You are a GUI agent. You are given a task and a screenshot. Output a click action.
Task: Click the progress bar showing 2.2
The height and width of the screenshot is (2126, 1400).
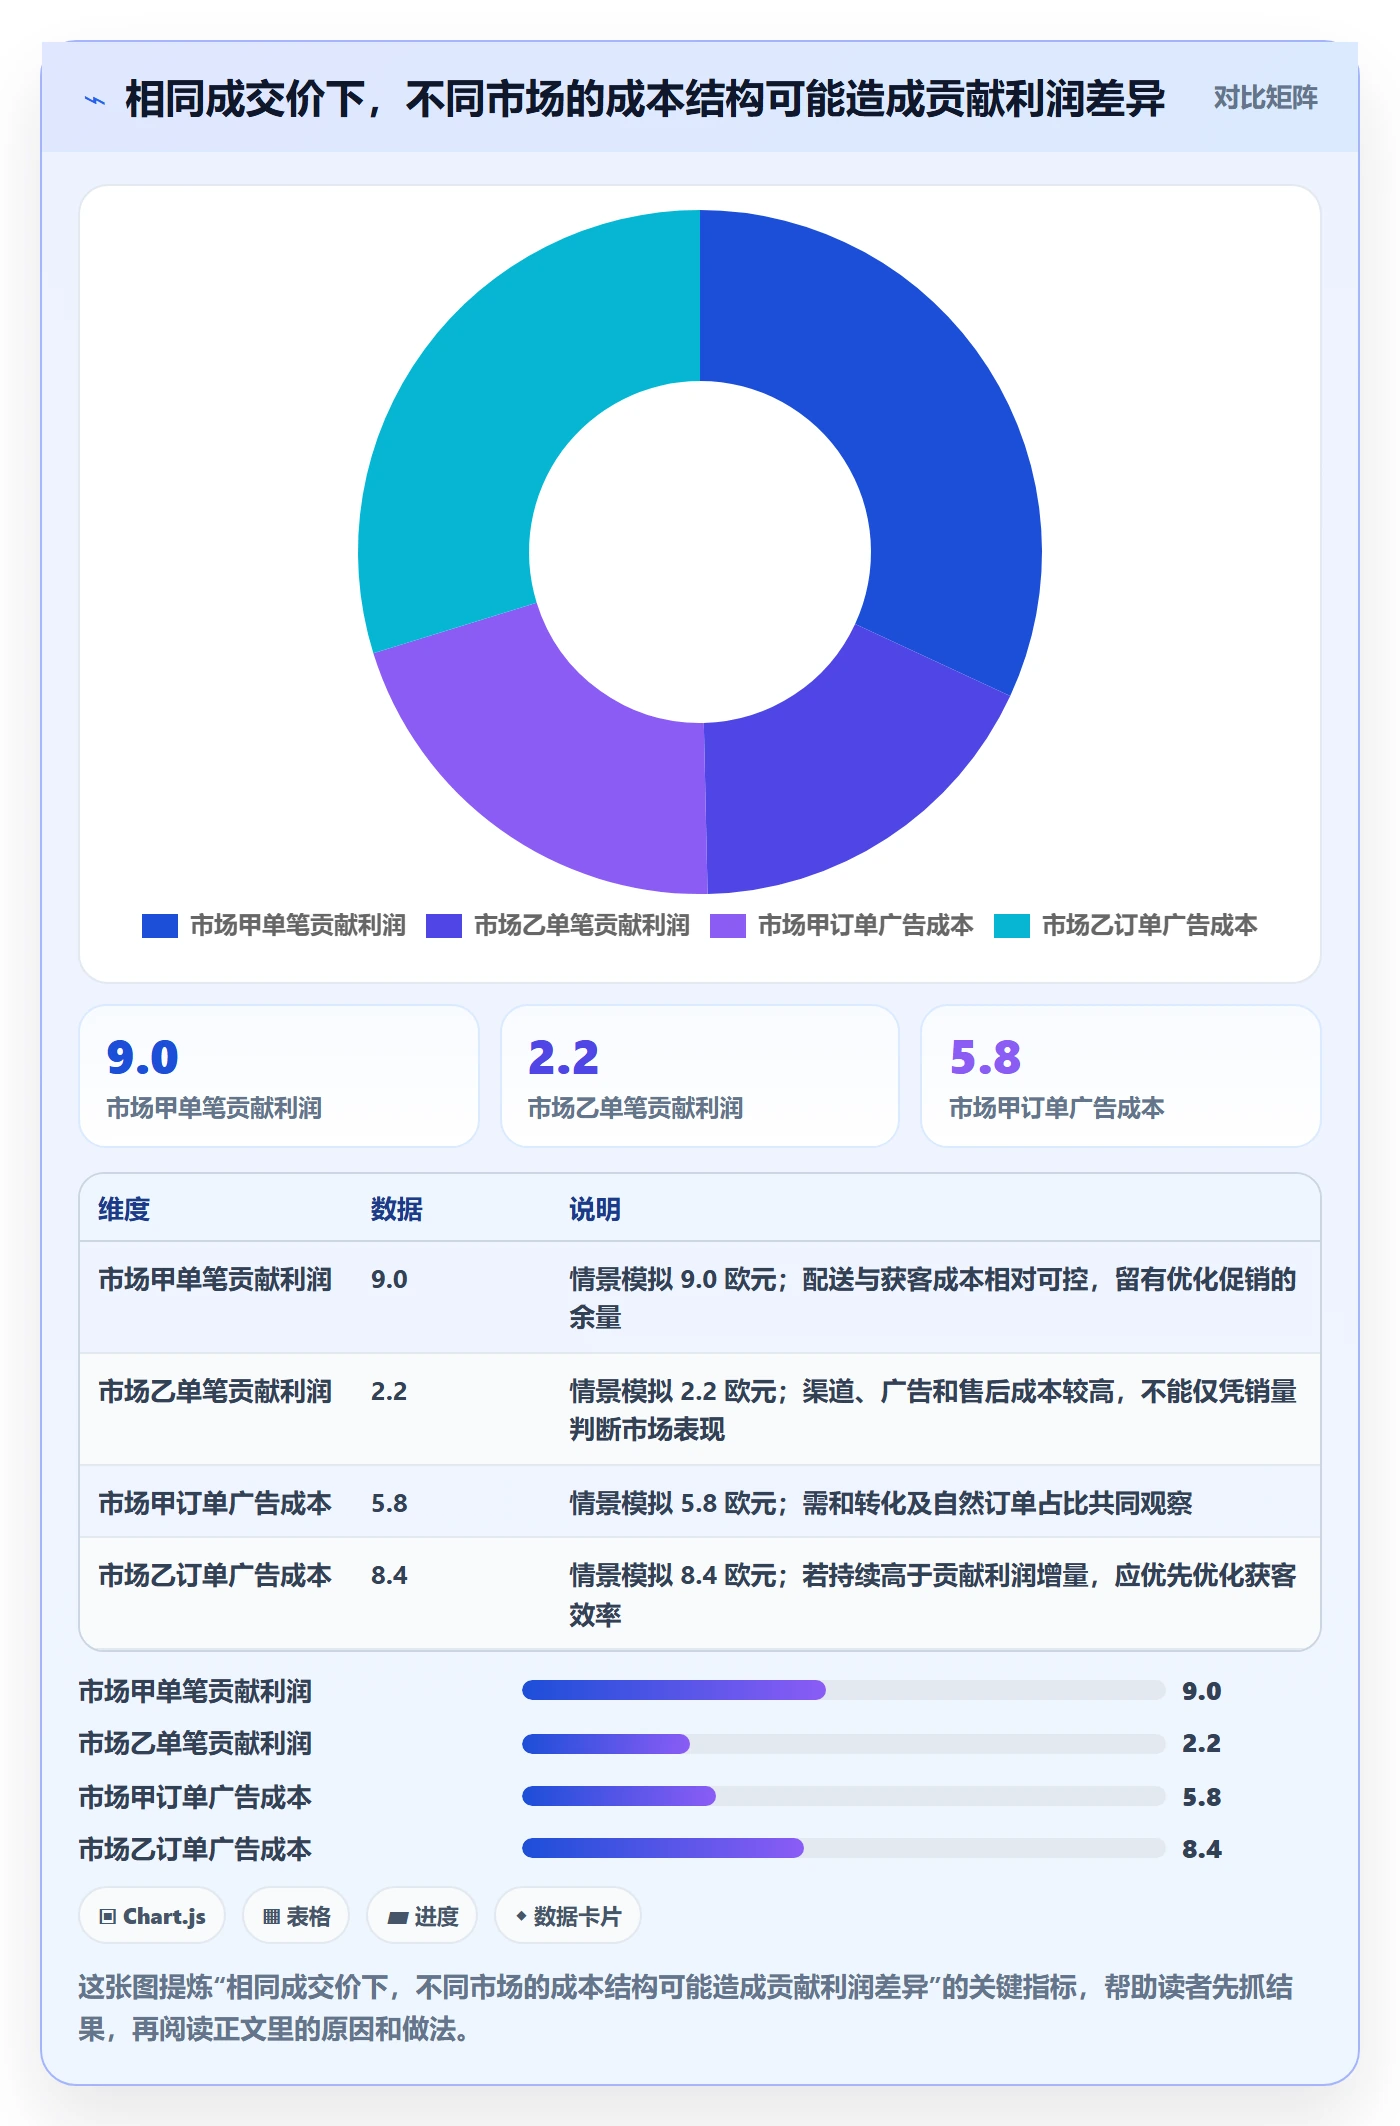(844, 1744)
